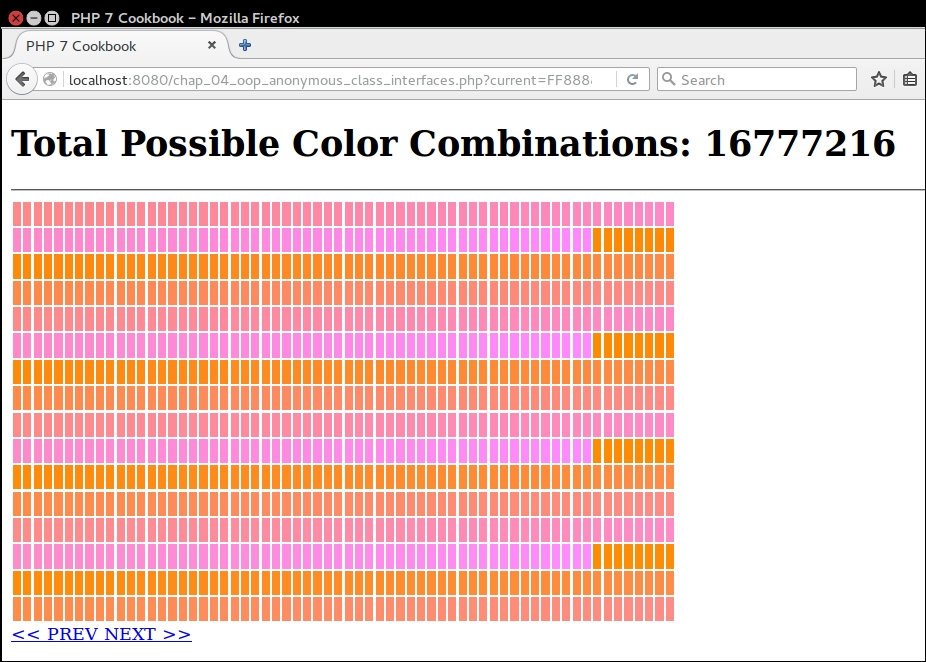
Task: Reload the page with the refresh icon
Action: (632, 79)
